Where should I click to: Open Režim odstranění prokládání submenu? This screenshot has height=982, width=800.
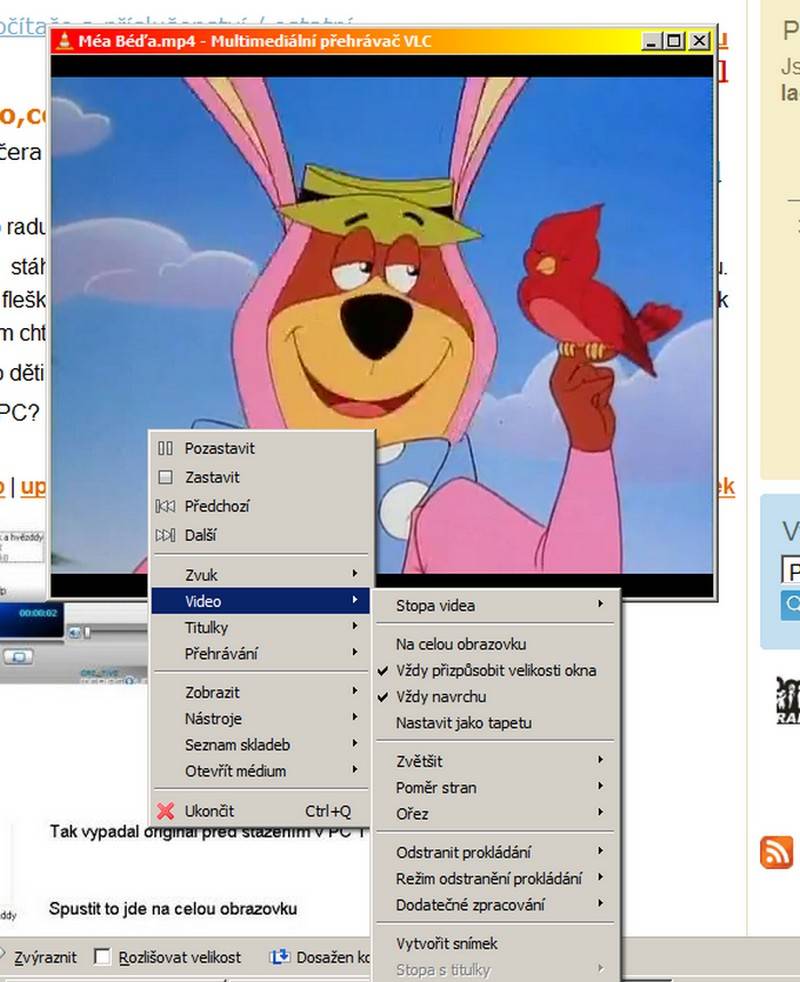495,879
